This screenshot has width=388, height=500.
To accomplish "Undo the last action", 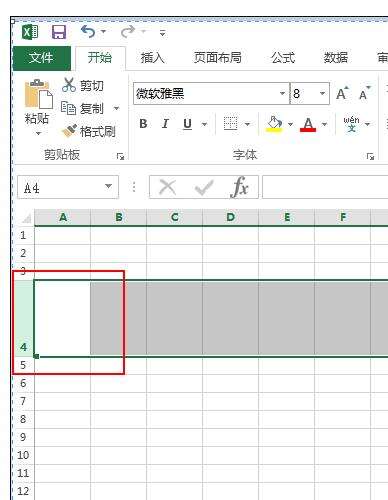I will [x=88, y=32].
